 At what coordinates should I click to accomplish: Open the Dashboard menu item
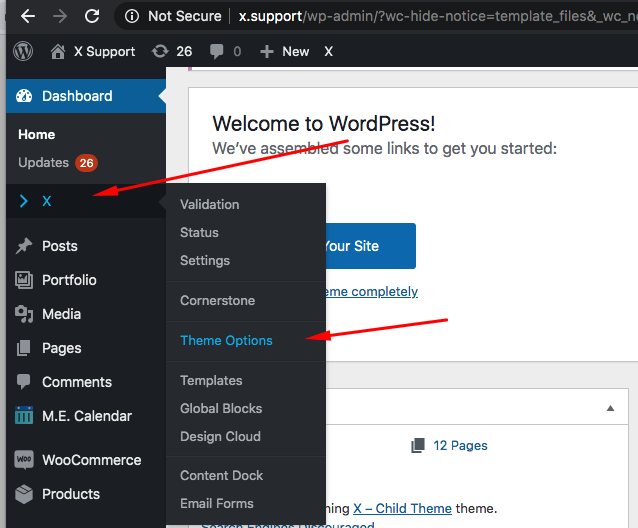(x=86, y=96)
